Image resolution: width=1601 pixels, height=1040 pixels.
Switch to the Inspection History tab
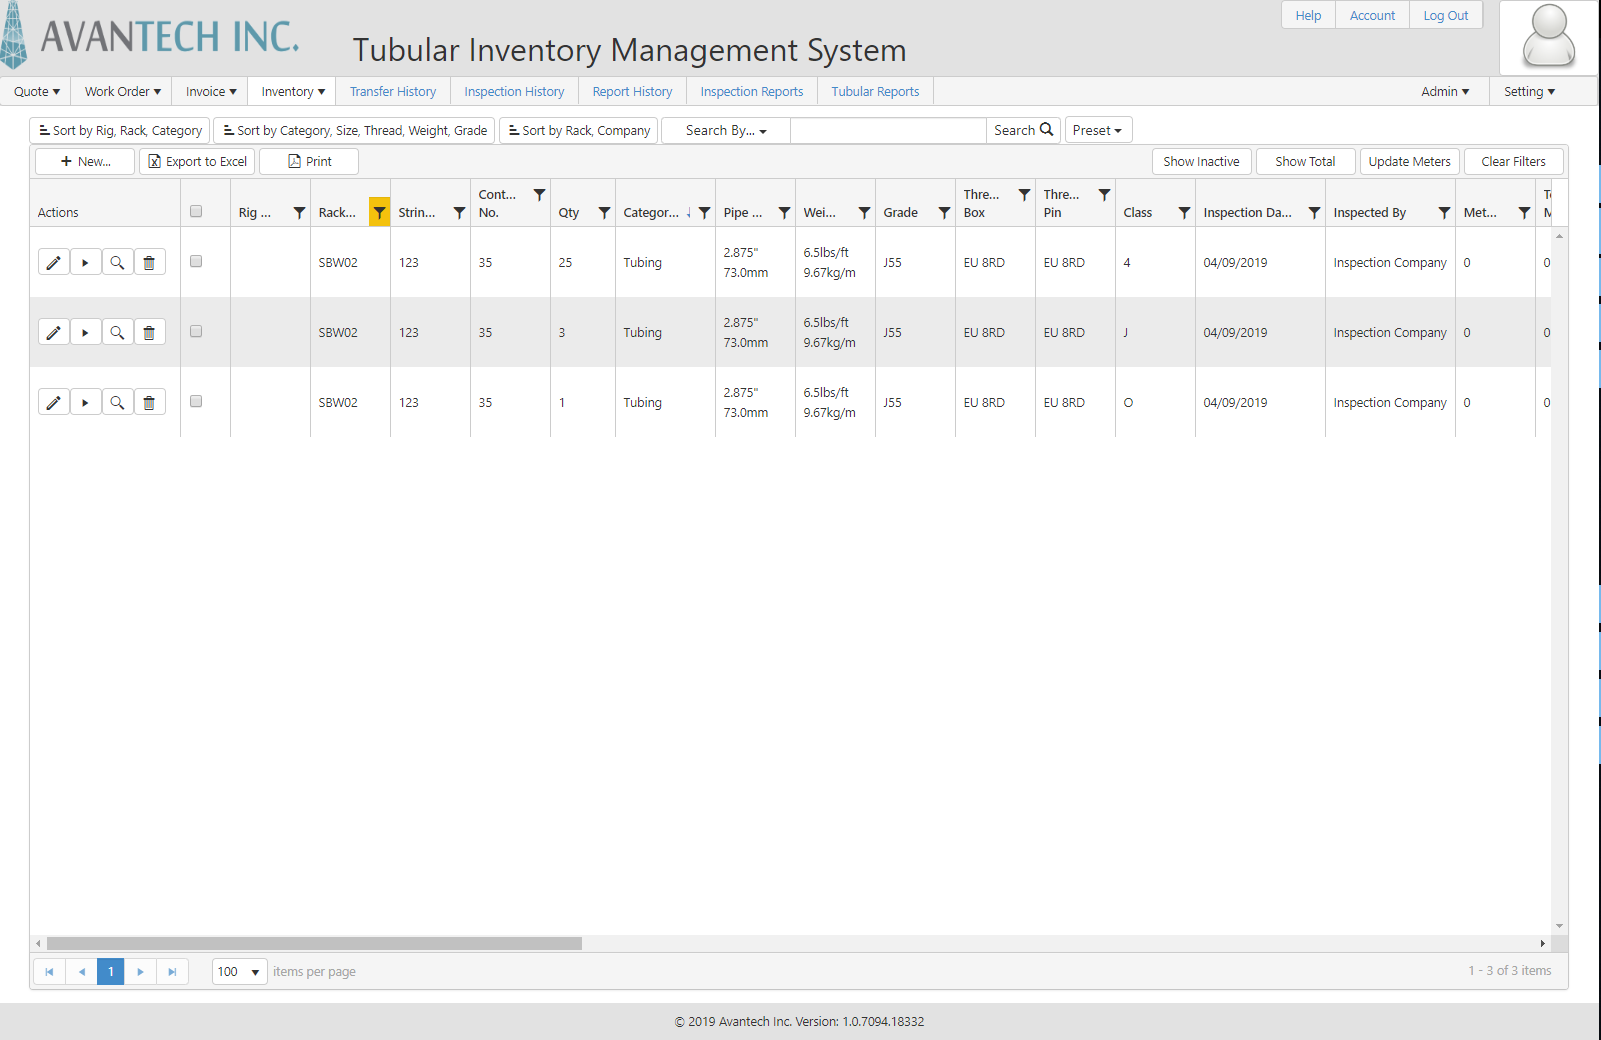click(x=514, y=92)
